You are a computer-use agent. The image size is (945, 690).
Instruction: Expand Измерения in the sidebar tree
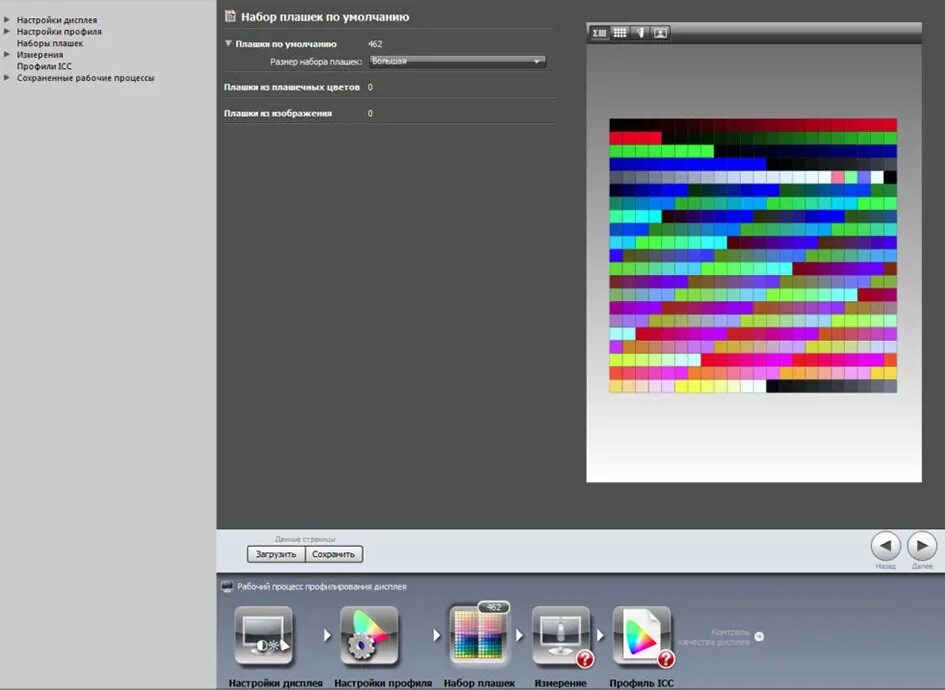(7, 54)
